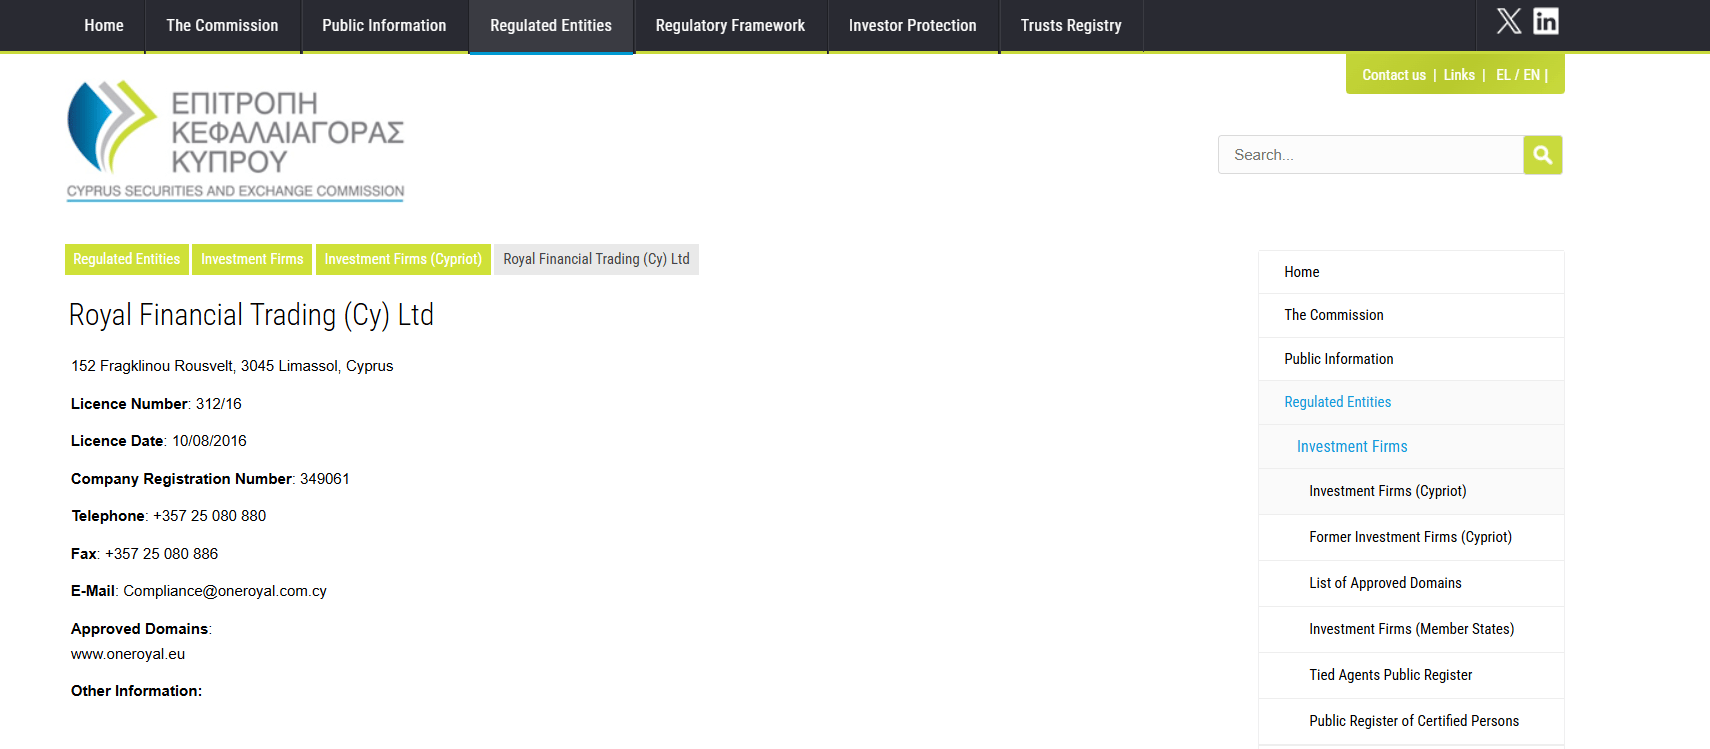Select Regulated Entities in sidebar menu
Screen dimensions: 1710x749
point(1411,402)
